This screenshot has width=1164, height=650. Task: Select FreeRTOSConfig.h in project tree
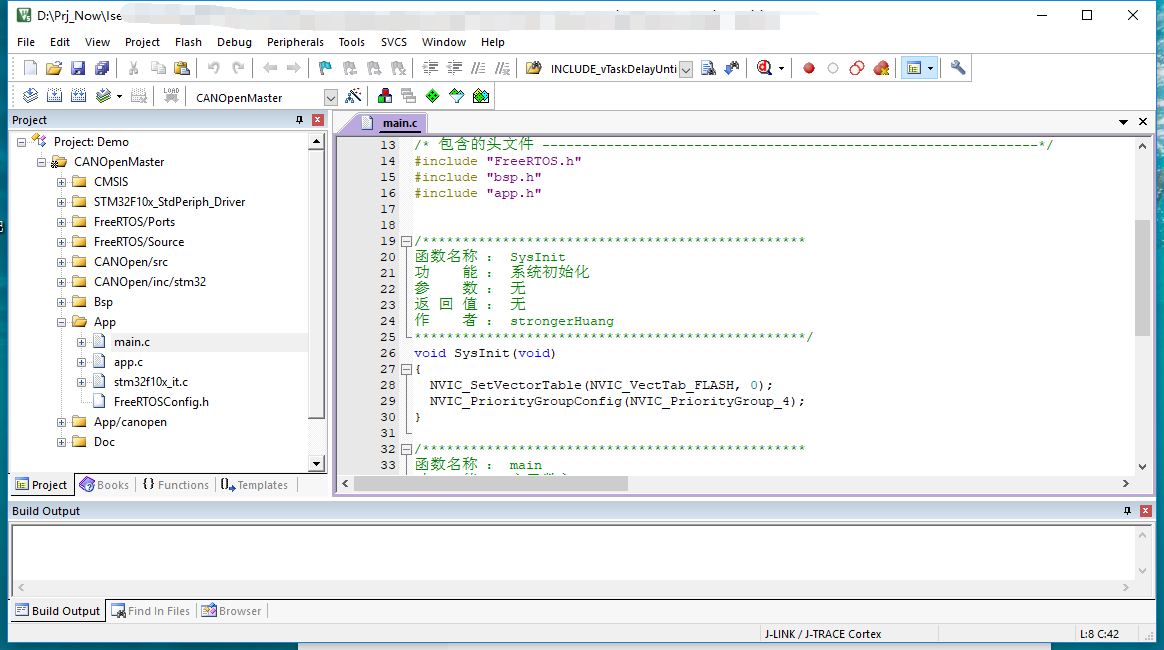click(160, 402)
